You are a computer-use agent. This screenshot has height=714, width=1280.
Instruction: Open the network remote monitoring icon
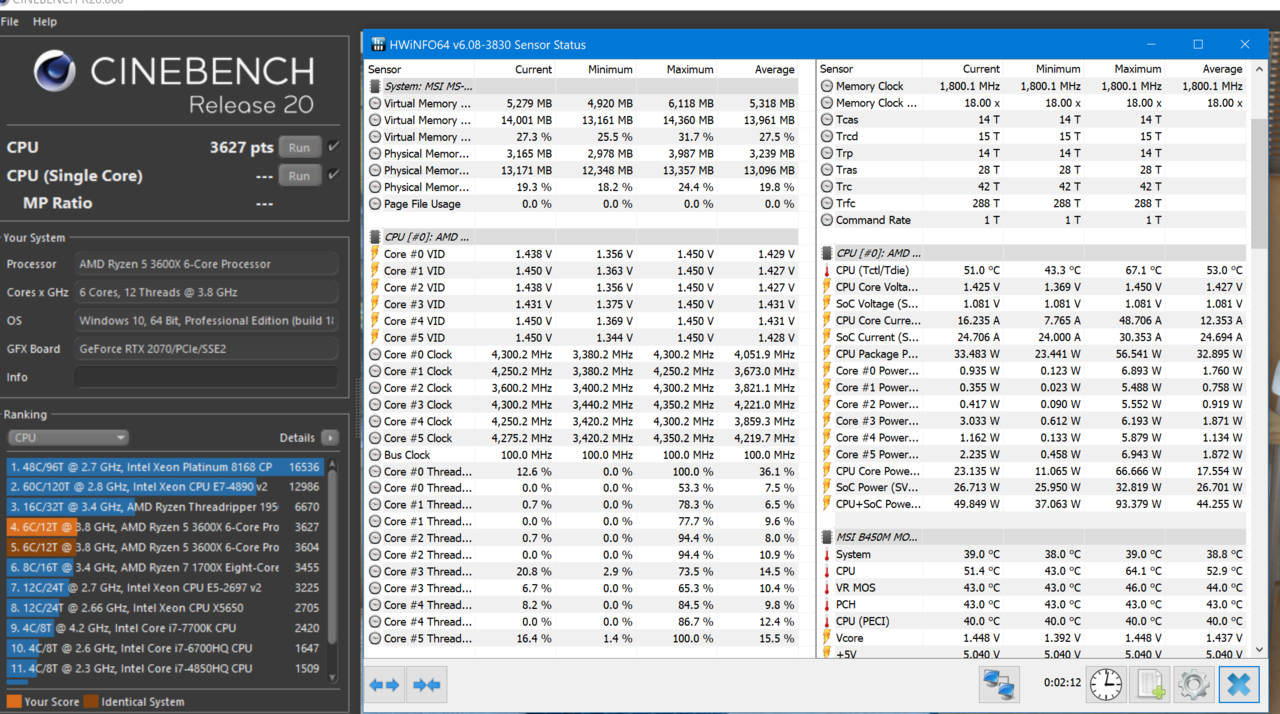999,684
